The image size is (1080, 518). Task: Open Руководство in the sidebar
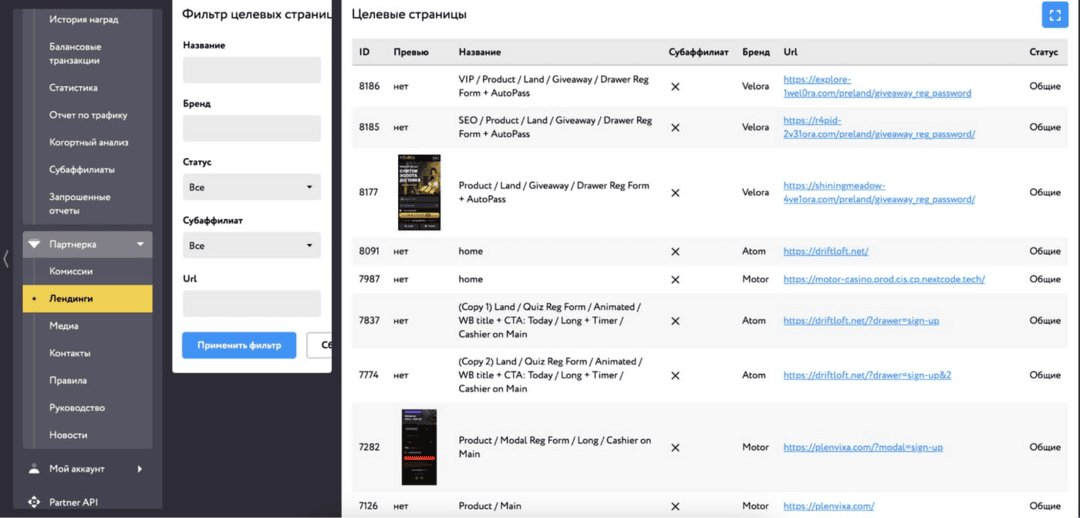(77, 408)
